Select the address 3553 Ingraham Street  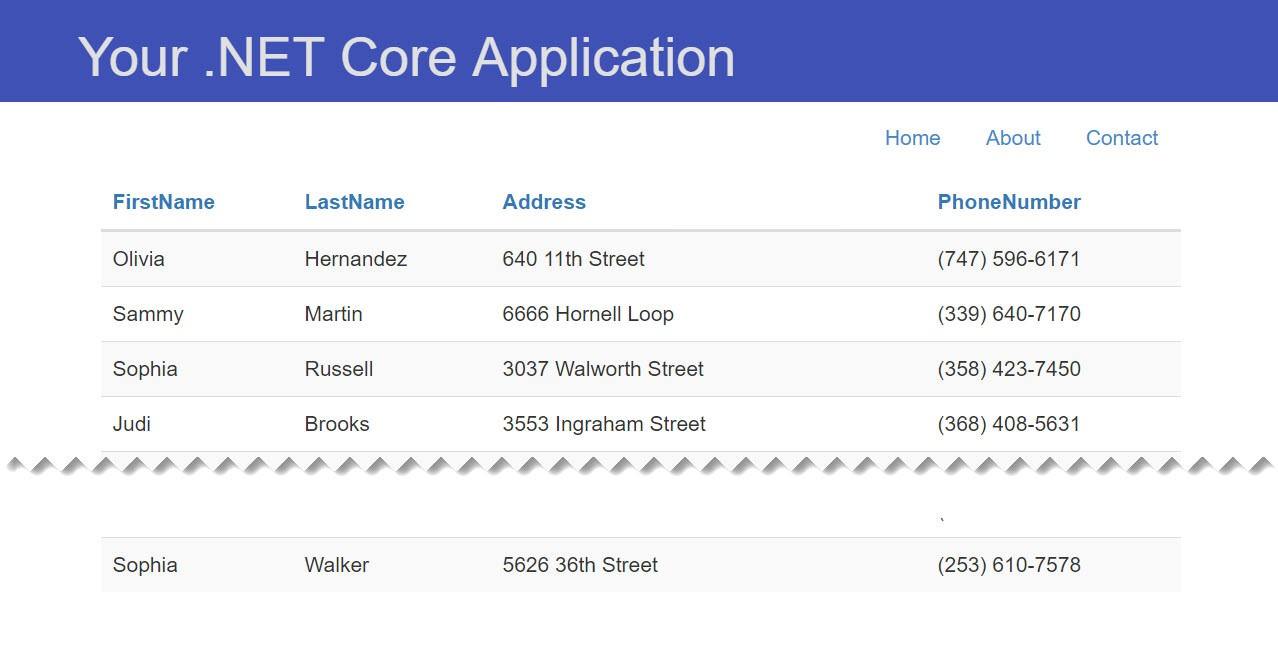tap(604, 424)
